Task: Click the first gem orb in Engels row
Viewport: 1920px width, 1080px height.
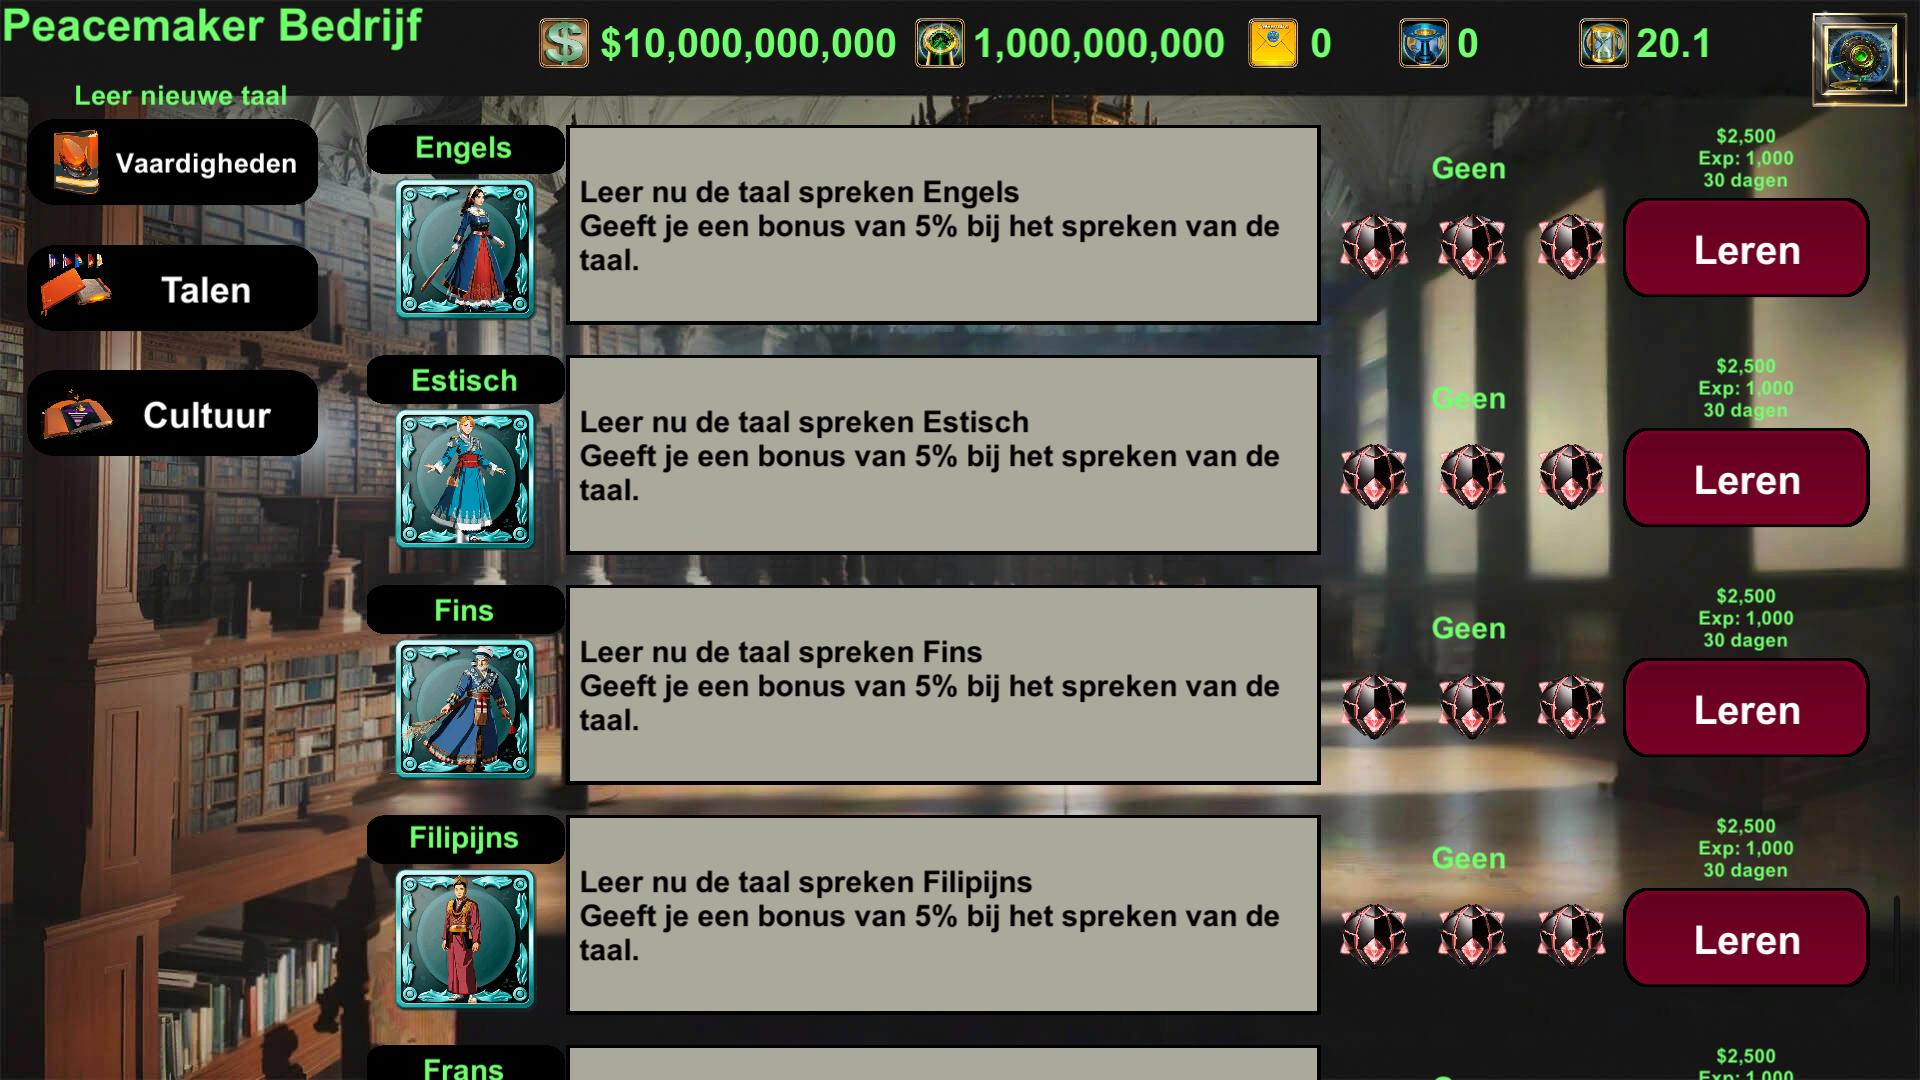Action: [1374, 247]
